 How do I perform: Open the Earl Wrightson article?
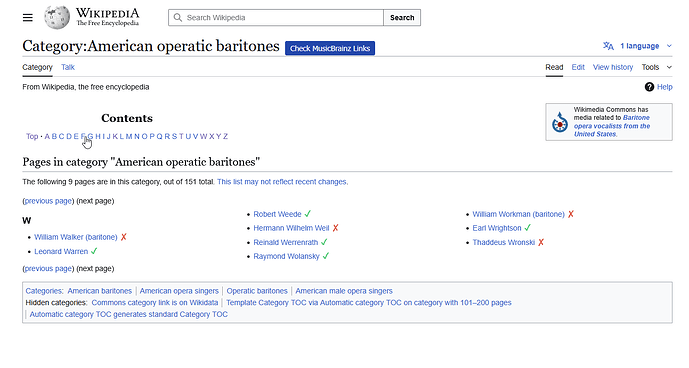(497, 228)
